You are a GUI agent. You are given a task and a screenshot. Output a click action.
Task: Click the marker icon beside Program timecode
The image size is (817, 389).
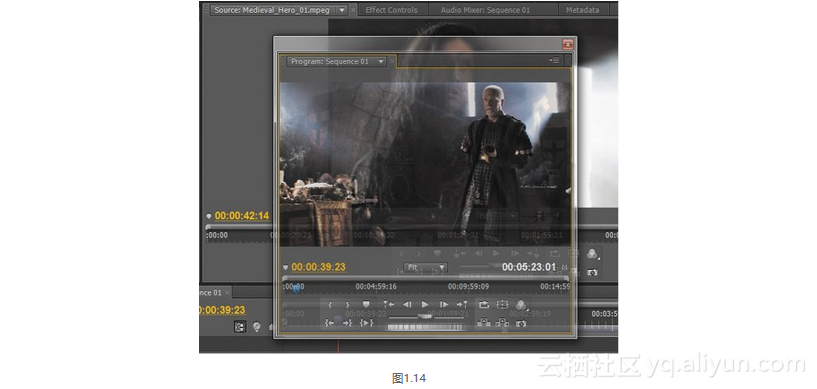(x=285, y=268)
